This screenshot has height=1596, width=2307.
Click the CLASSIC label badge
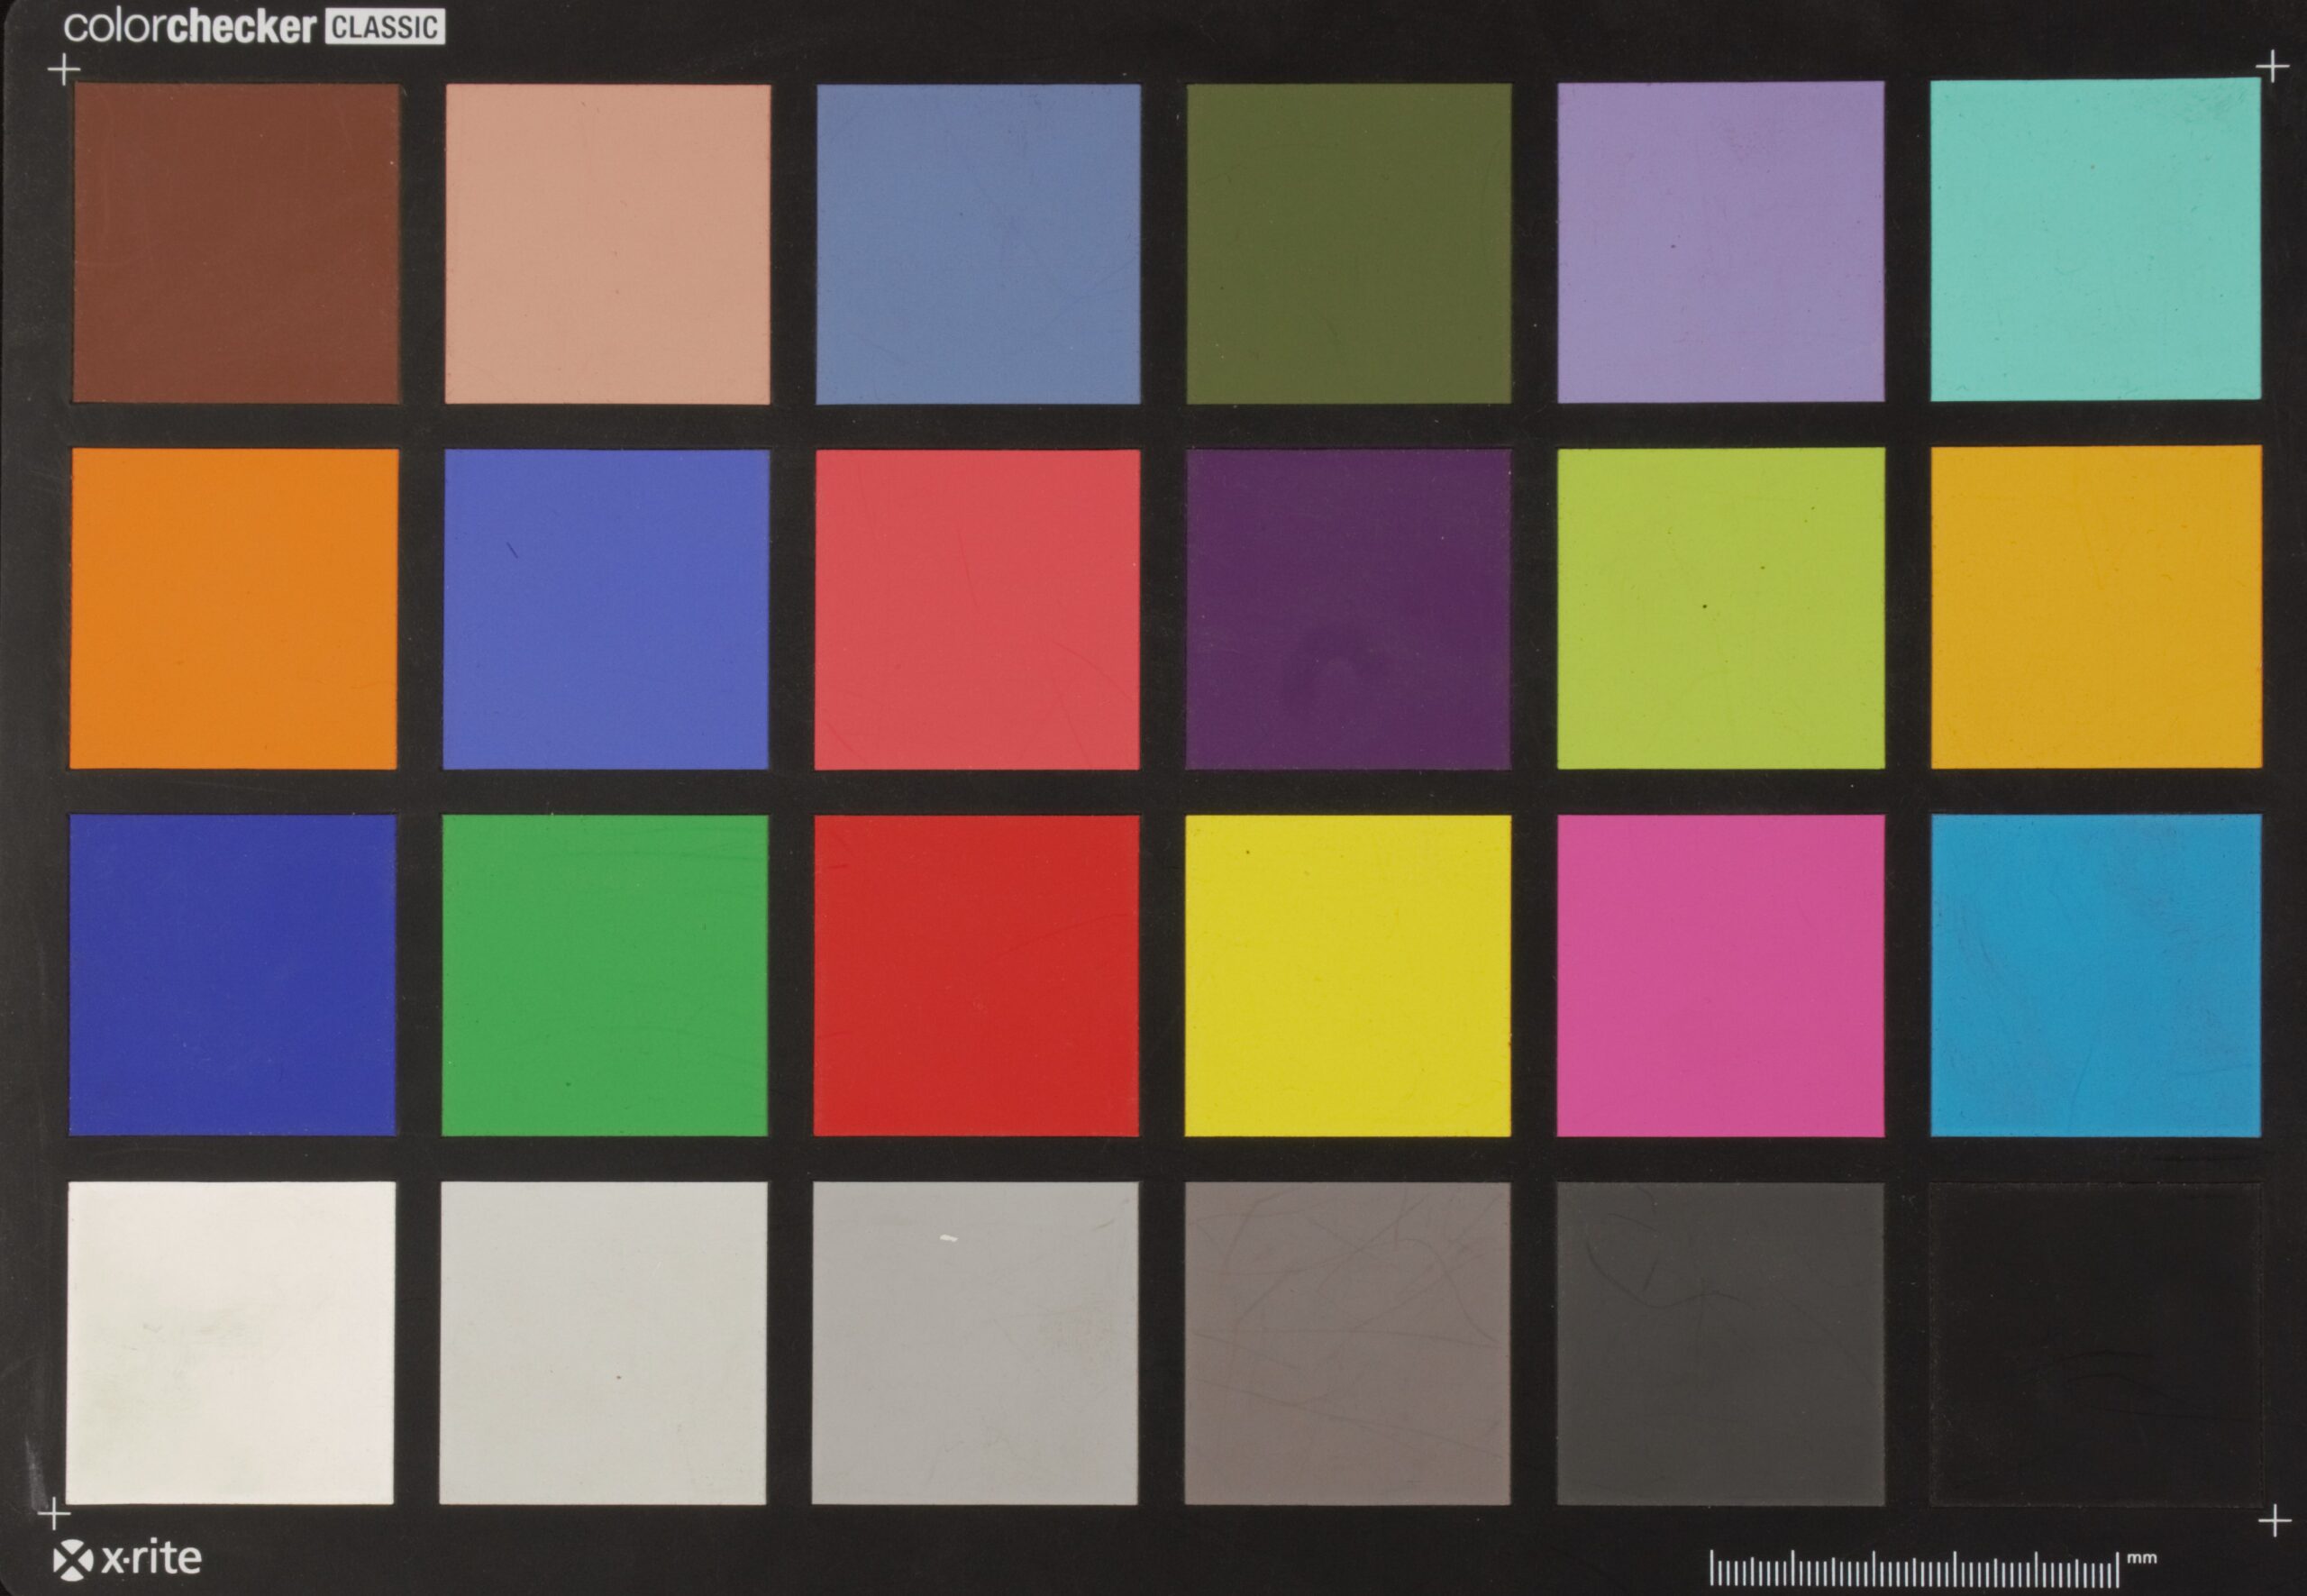click(385, 27)
